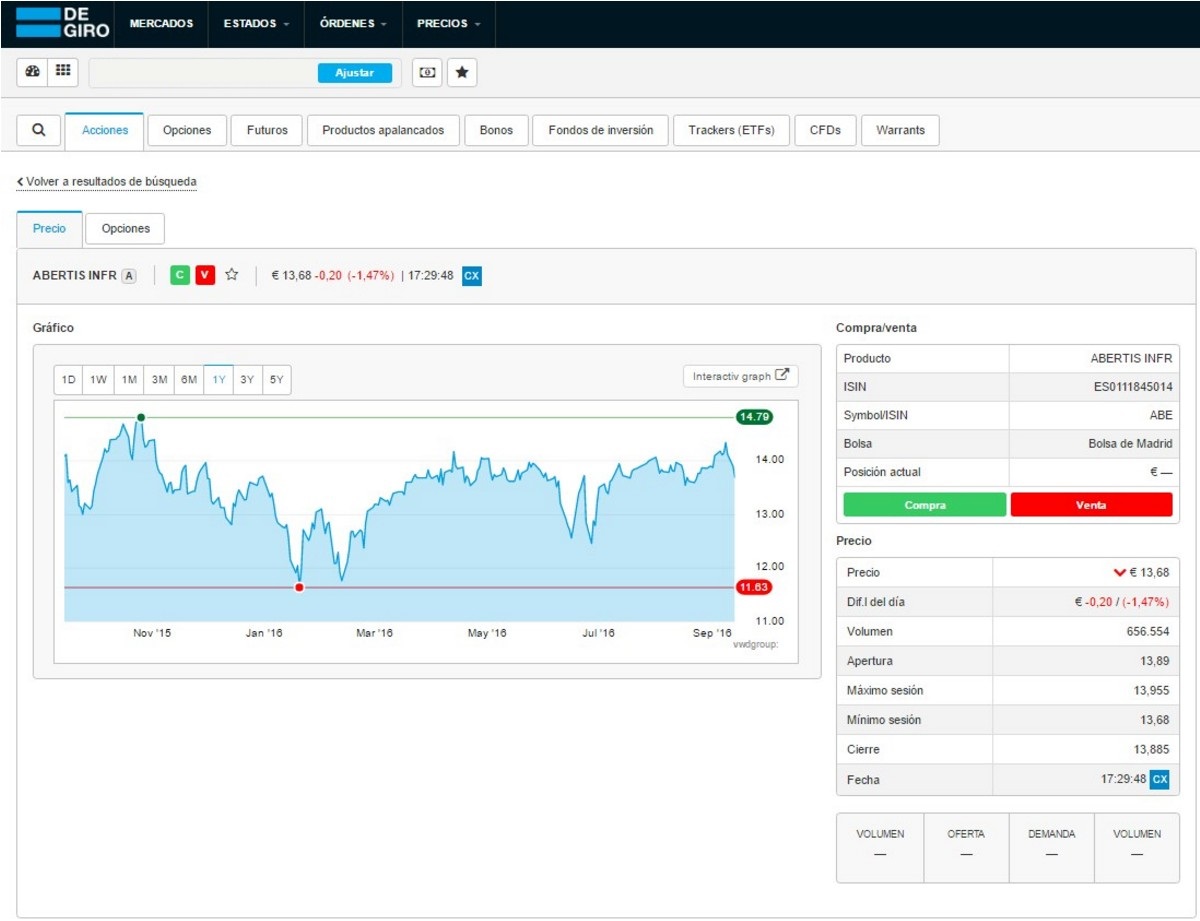This screenshot has width=1200, height=921.
Task: Set chart range to 3M
Action: tap(159, 380)
